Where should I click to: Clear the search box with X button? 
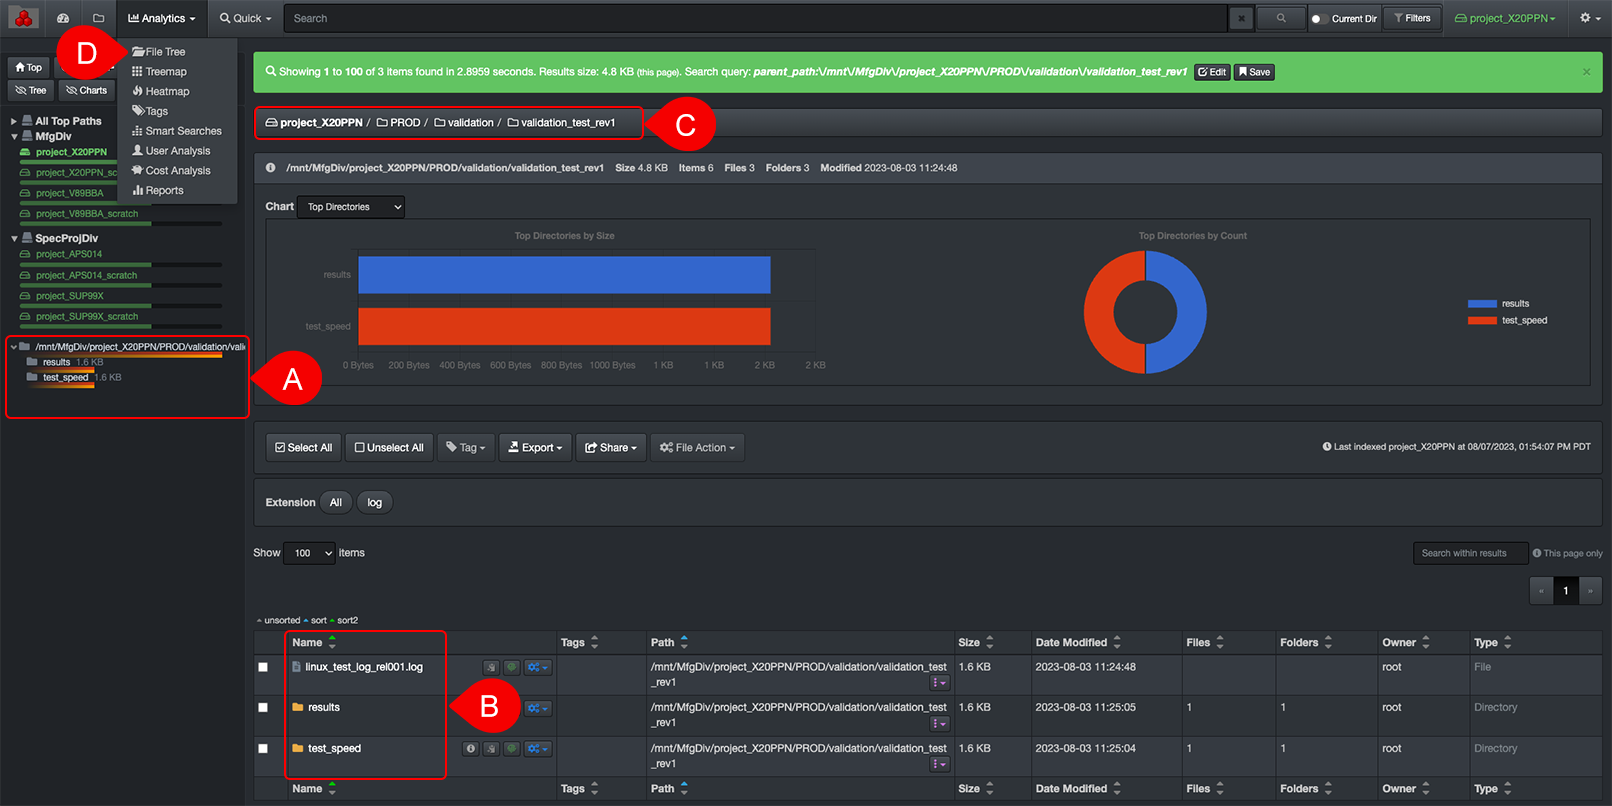coord(1241,18)
